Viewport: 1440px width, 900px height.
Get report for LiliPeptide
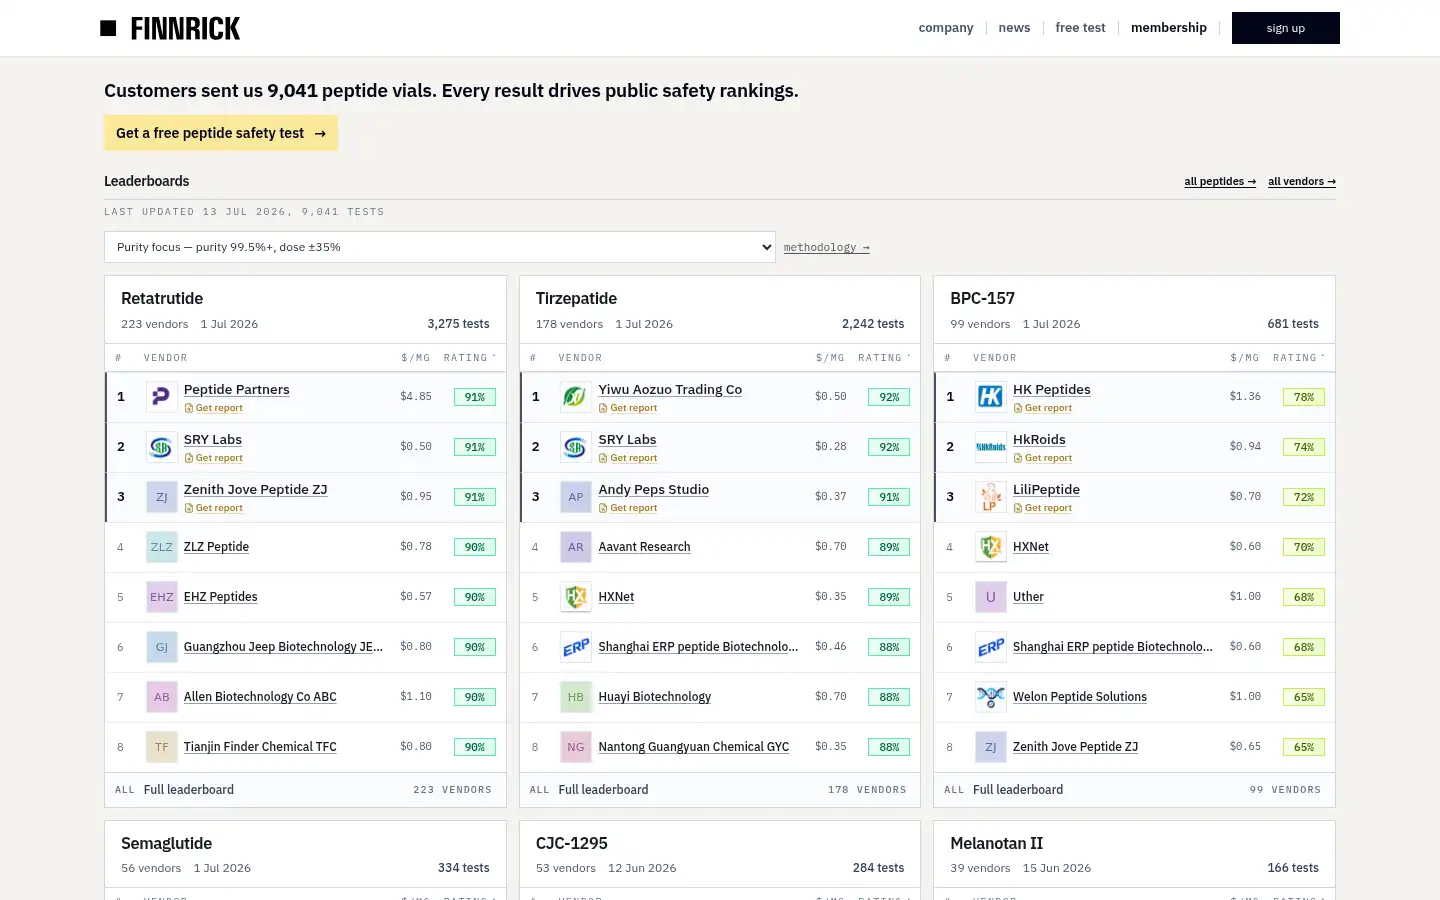[1043, 508]
